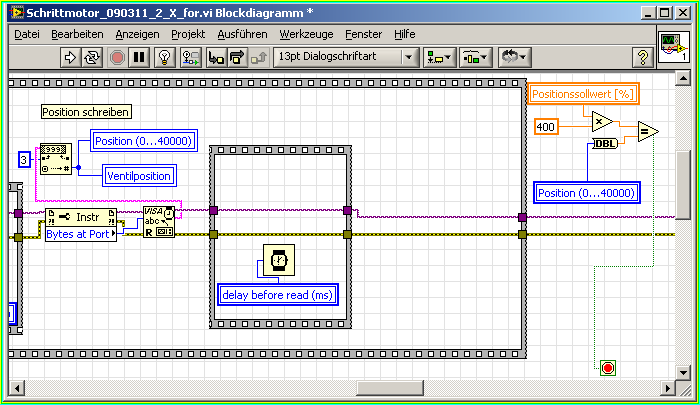Select the Multiply function node

(x=602, y=121)
